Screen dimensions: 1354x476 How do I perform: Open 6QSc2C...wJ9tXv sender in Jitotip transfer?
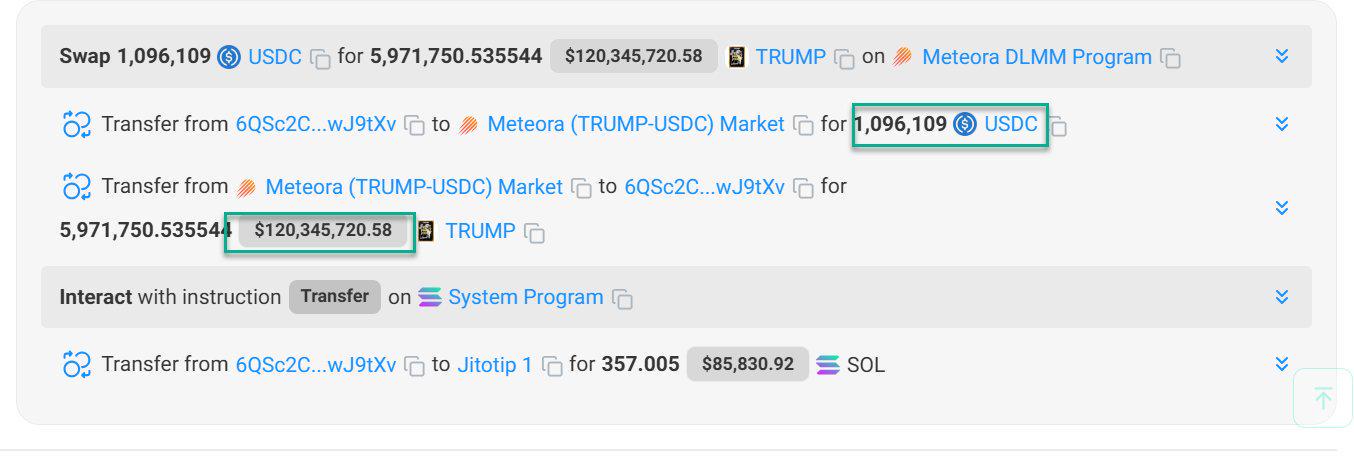tap(316, 365)
